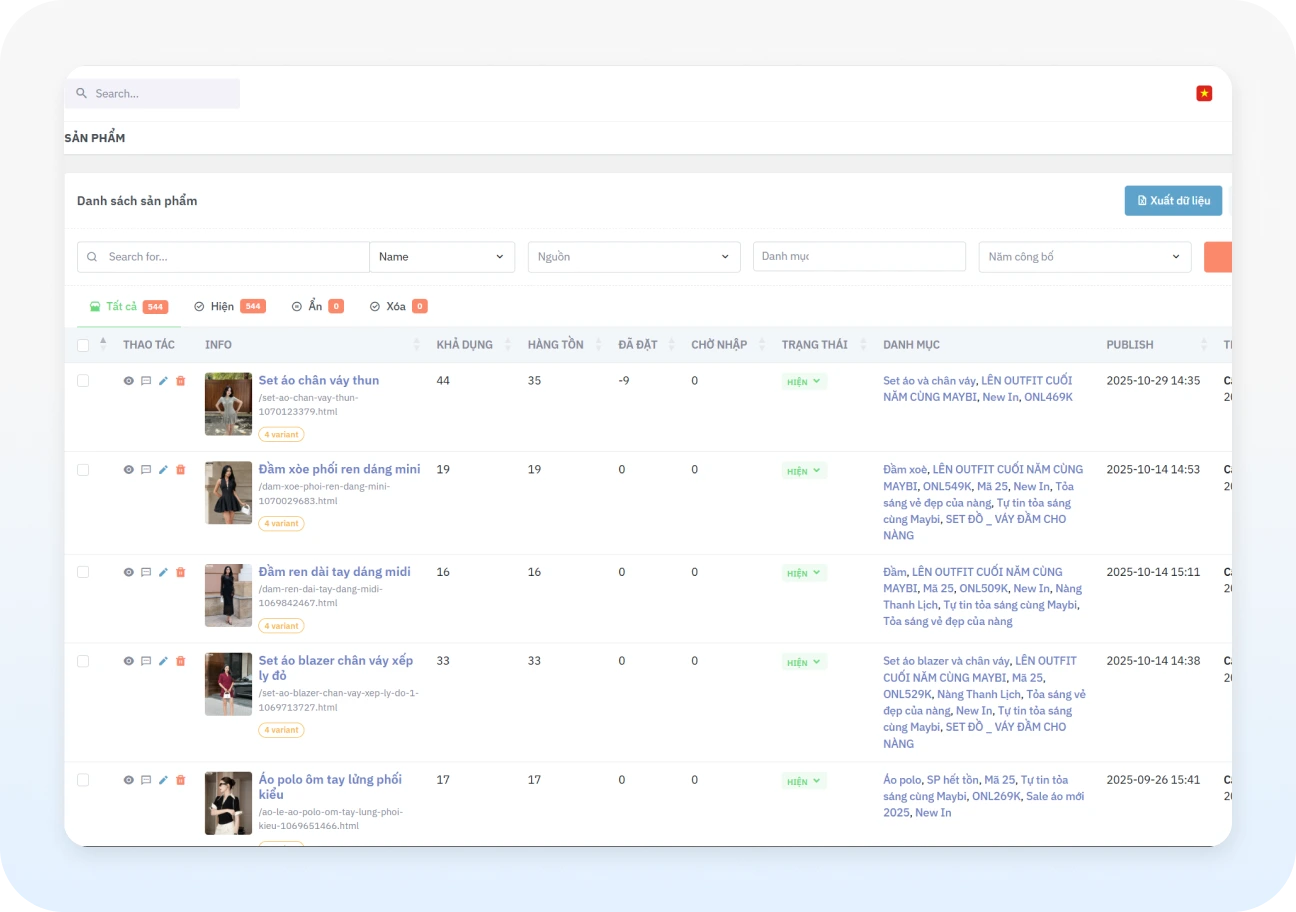The height and width of the screenshot is (912, 1296).
Task: Delete 'Set áo blazer chân váy xếp ly đỏ'
Action: point(180,661)
